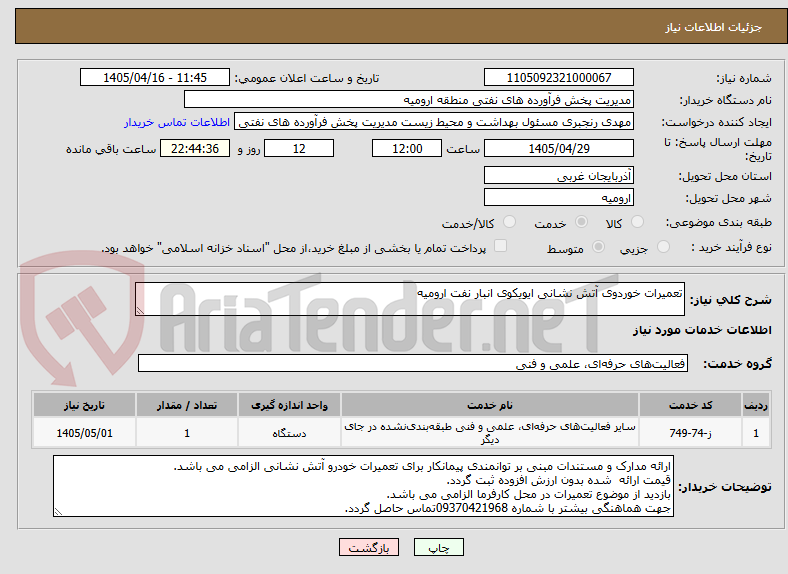Click the service name cell سایر فعالیت‌های حرفه‌ای
This screenshot has height=574, width=788.
point(489,432)
